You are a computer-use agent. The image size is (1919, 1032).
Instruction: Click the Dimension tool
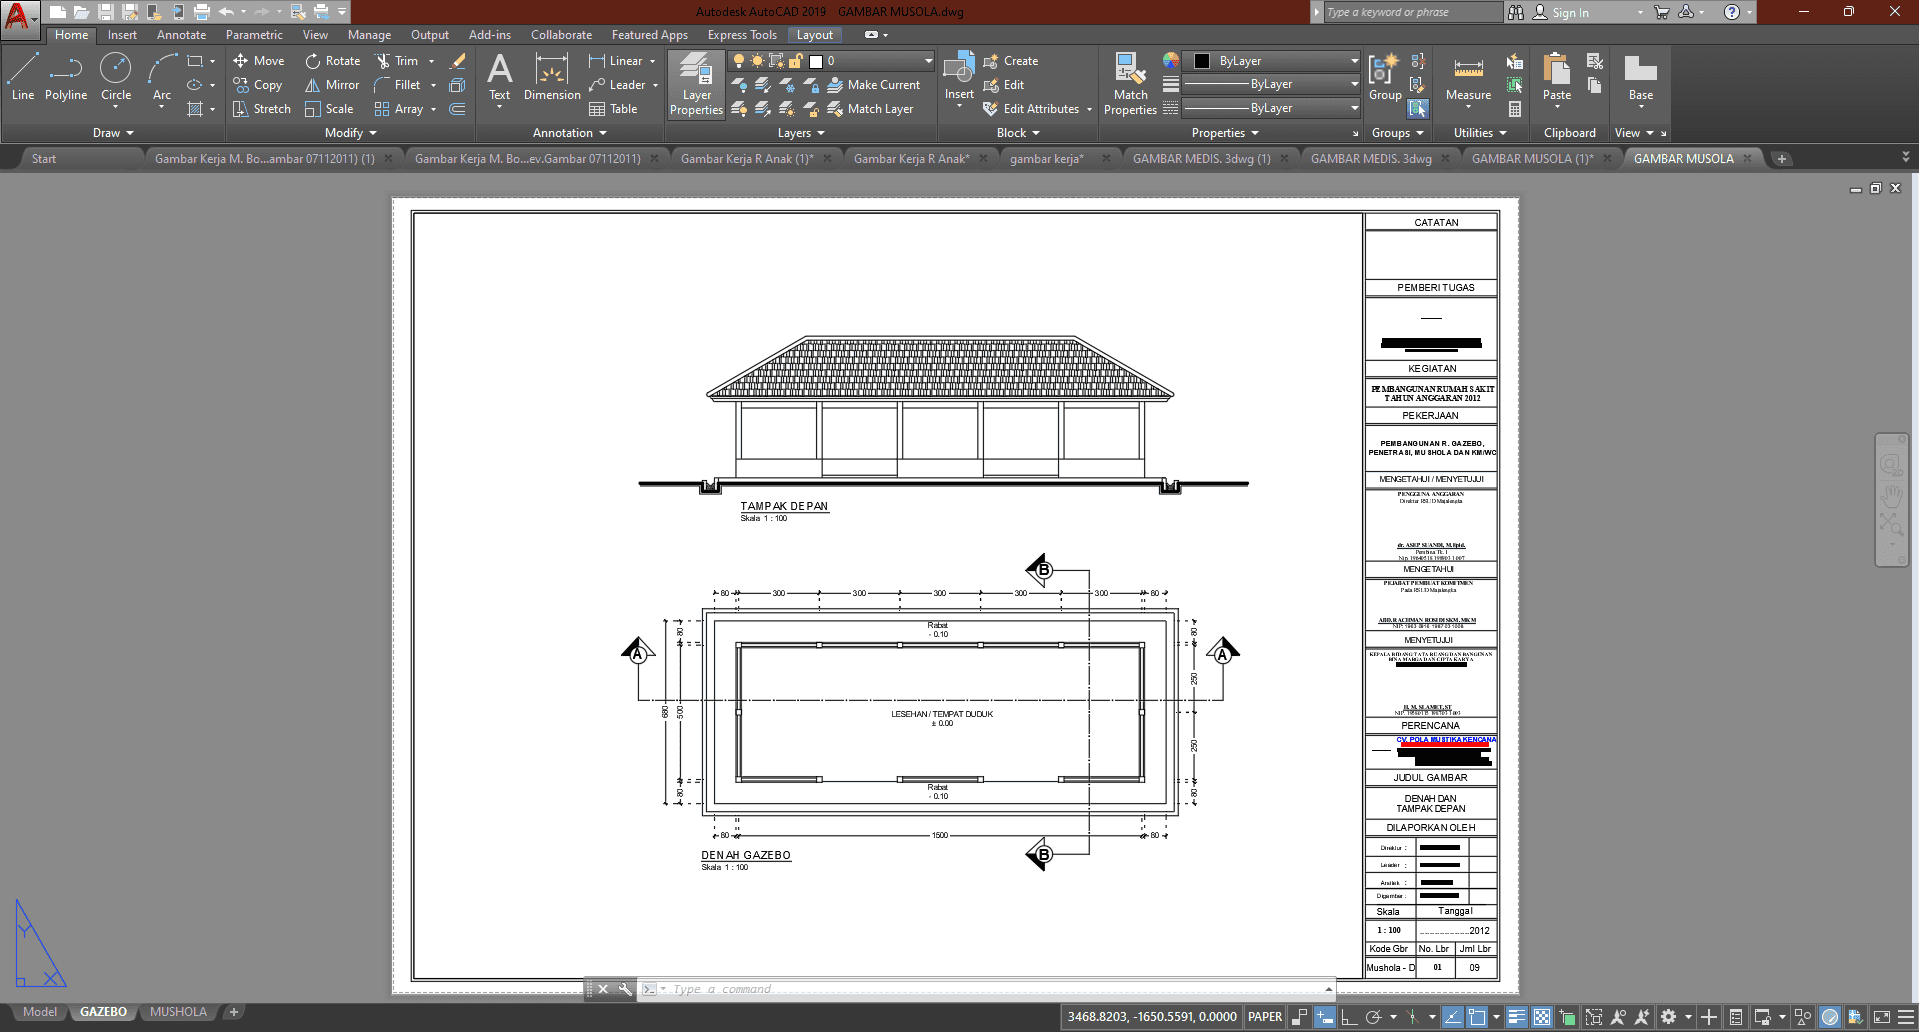pyautogui.click(x=552, y=77)
